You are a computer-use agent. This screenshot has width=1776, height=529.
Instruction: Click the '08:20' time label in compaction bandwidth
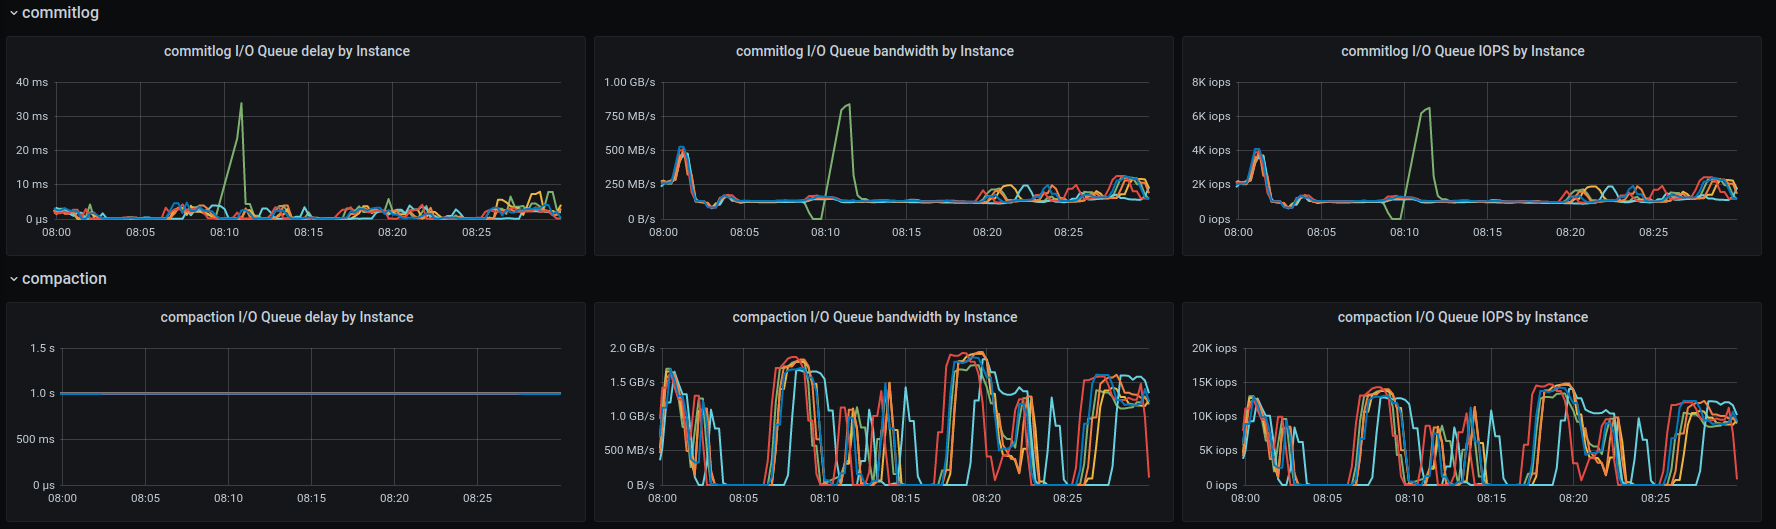(986, 498)
